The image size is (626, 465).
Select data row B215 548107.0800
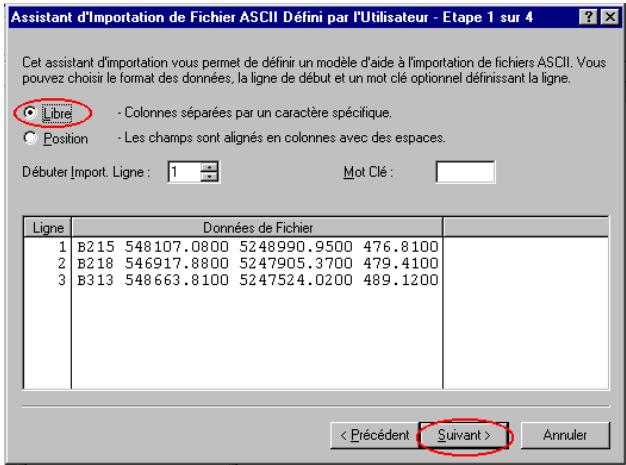pos(258,247)
